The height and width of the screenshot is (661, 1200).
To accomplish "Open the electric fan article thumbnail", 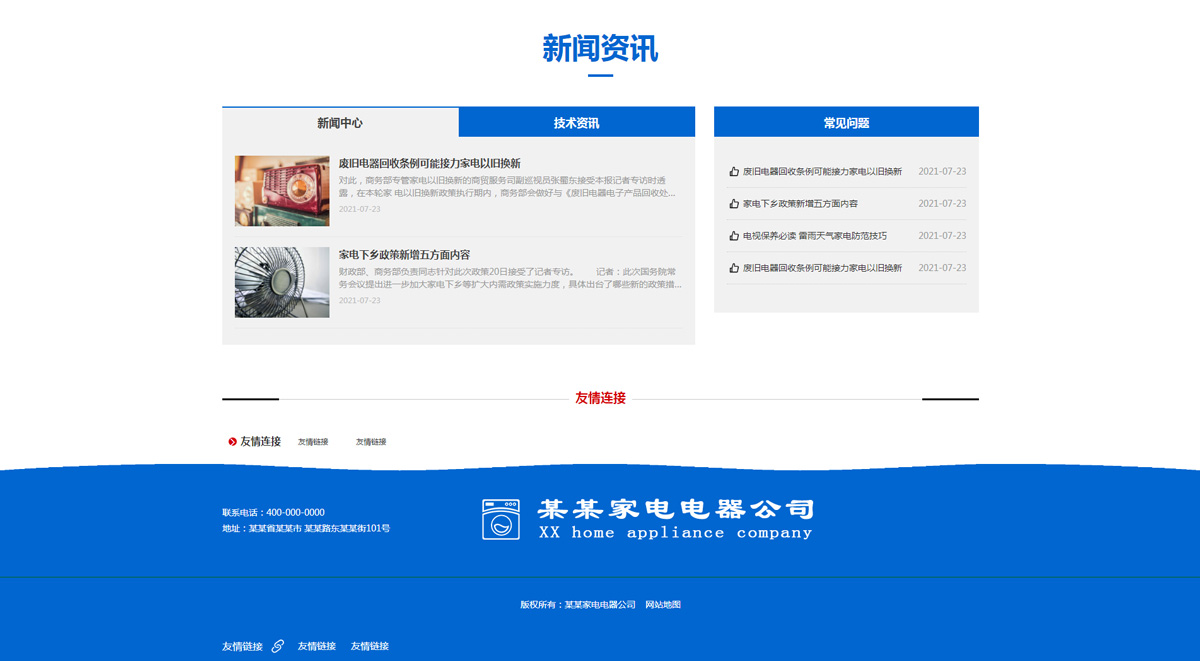I will [x=282, y=282].
